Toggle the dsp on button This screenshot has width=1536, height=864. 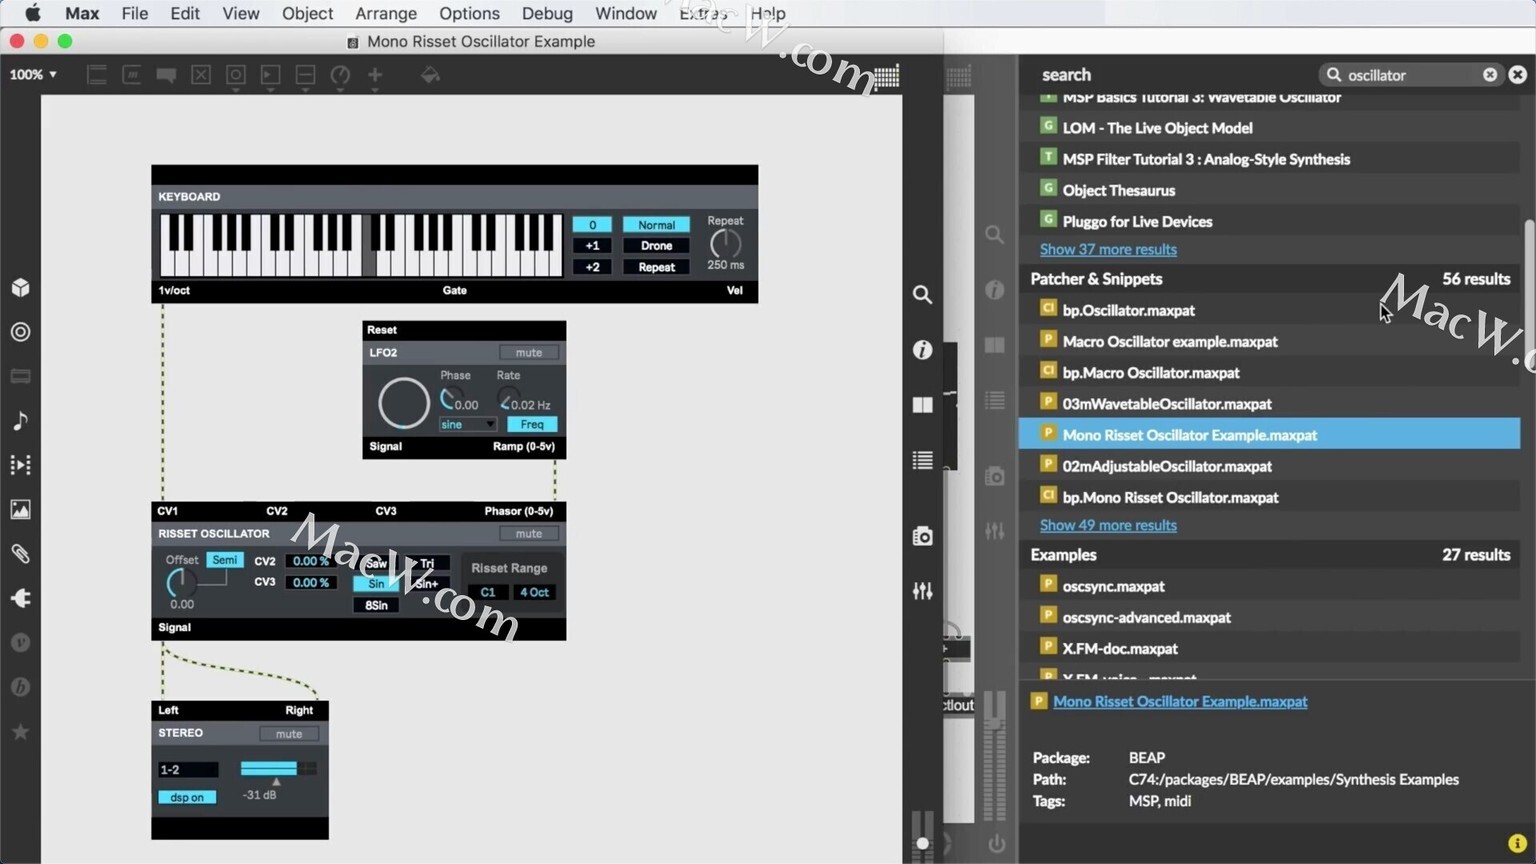click(x=187, y=797)
